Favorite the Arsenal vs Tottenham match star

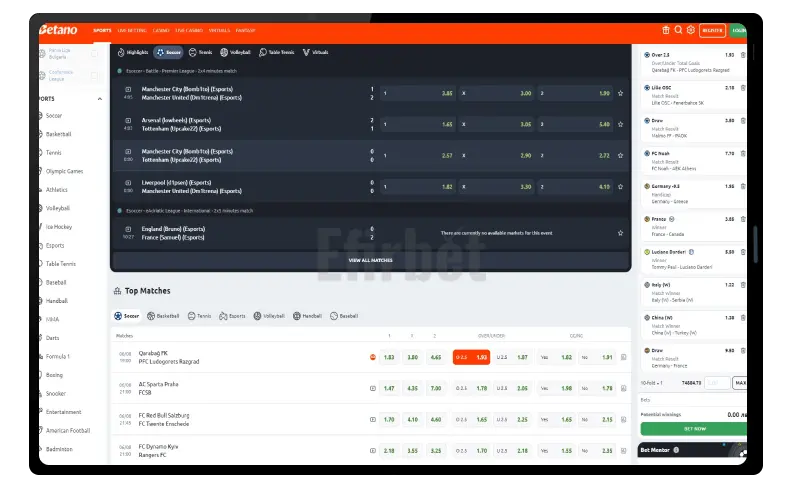tap(620, 124)
